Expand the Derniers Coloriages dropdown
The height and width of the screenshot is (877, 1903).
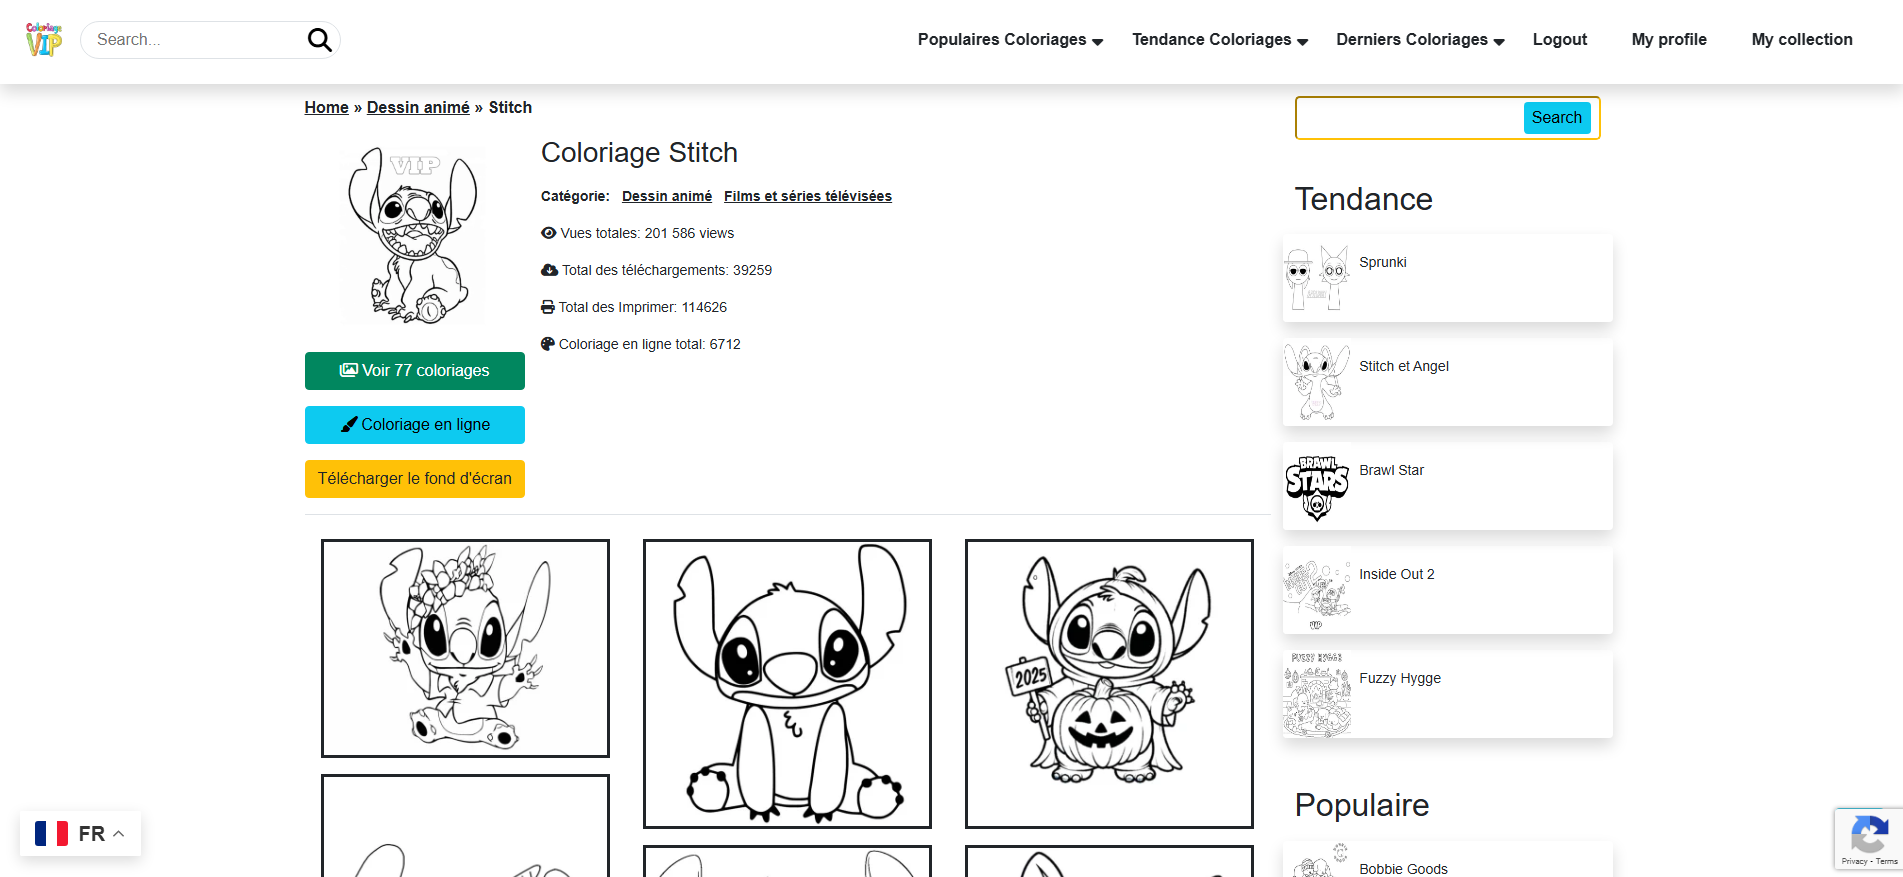tap(1420, 40)
